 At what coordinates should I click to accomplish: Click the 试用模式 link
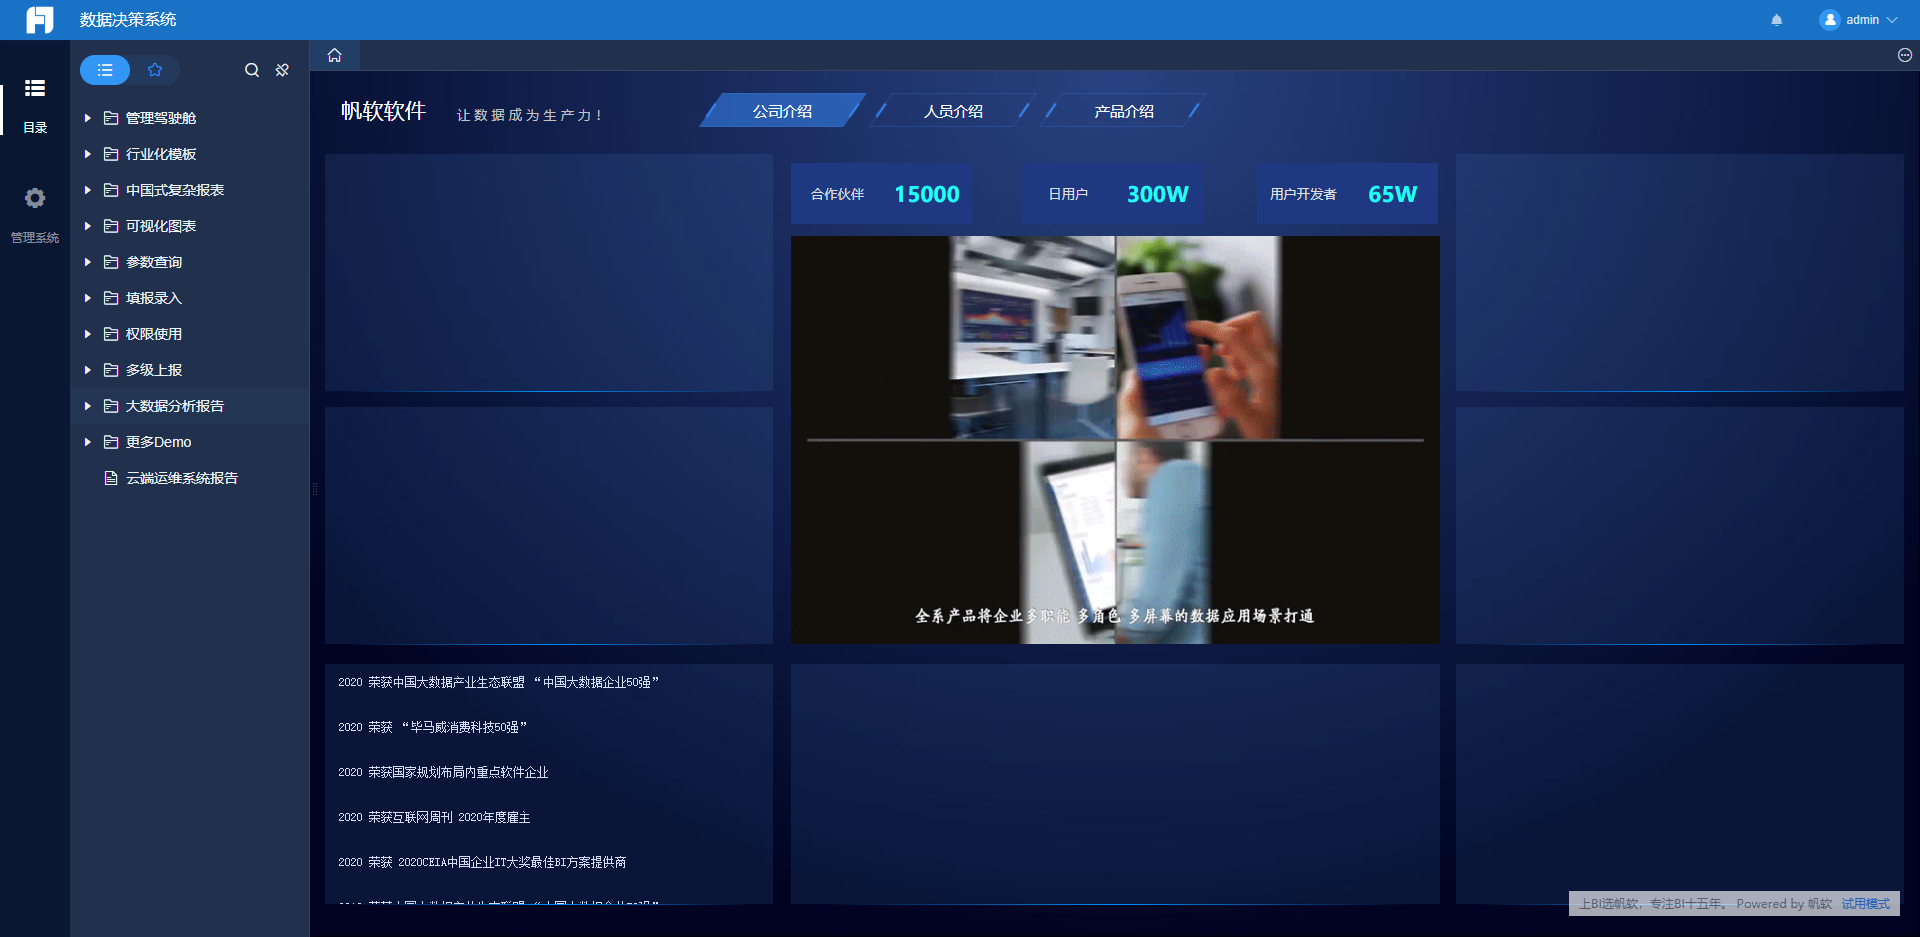[x=1866, y=904]
